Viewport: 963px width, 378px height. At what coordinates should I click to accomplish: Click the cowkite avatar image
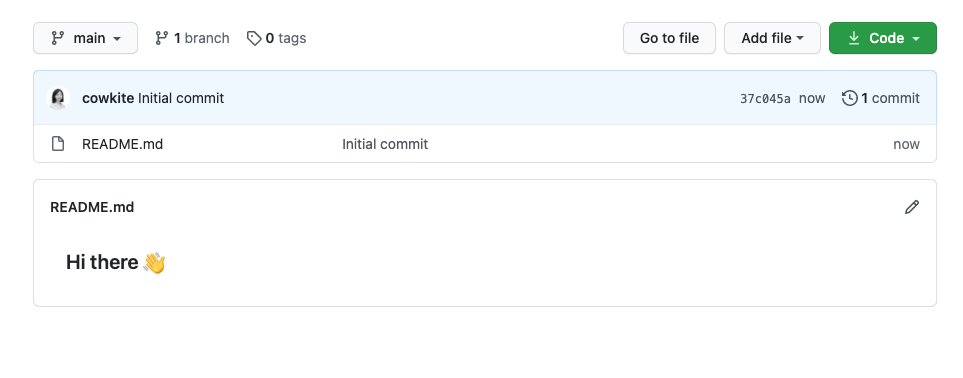[x=58, y=98]
